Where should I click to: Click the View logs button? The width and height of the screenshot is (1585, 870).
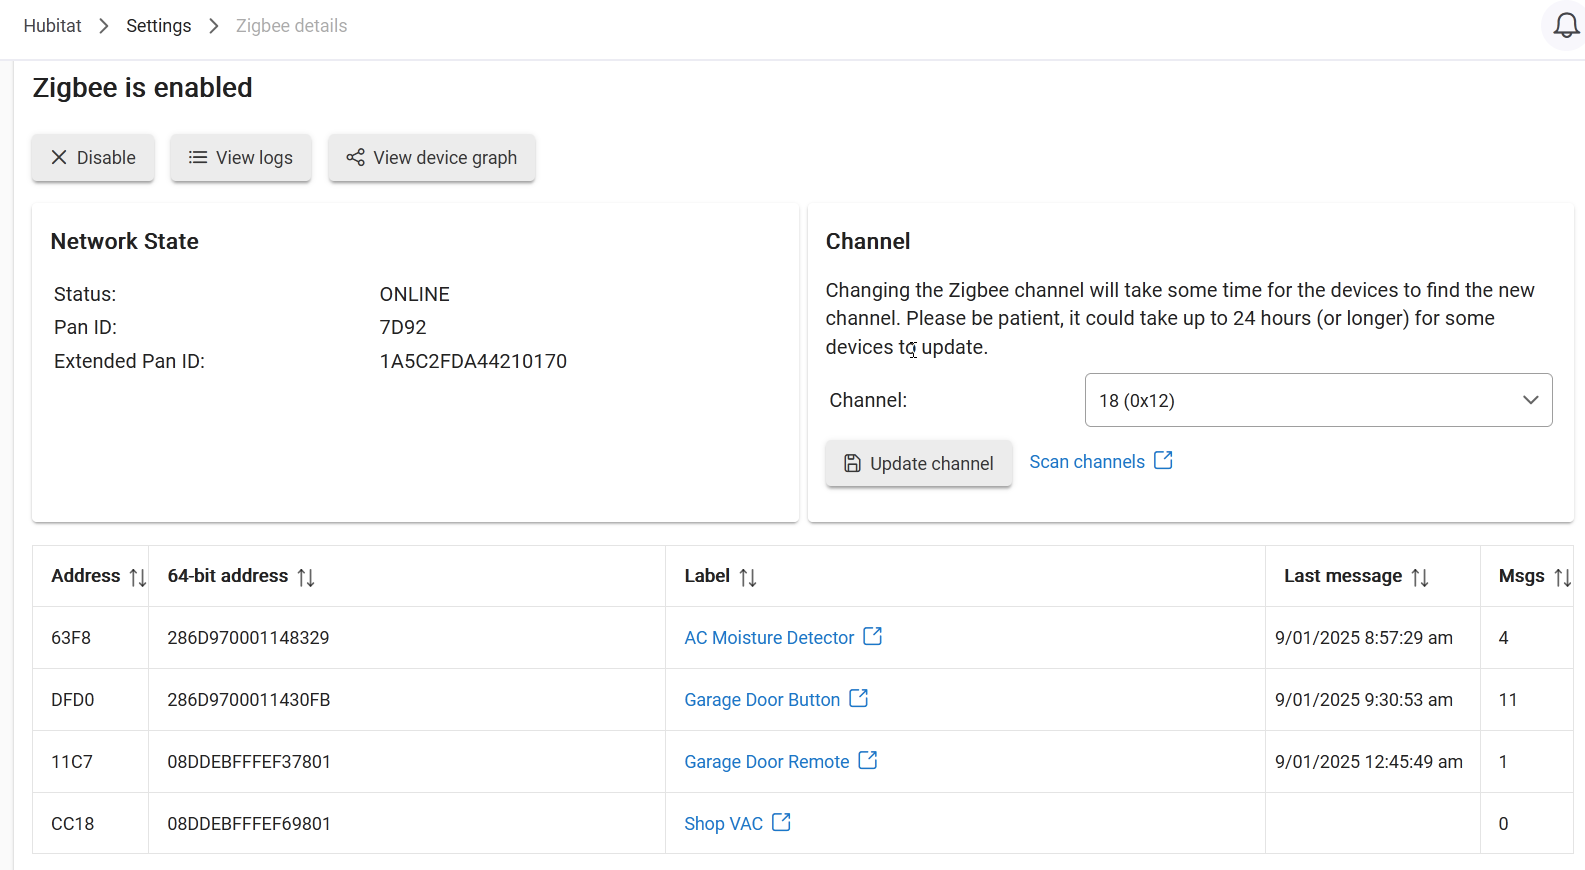(x=241, y=158)
